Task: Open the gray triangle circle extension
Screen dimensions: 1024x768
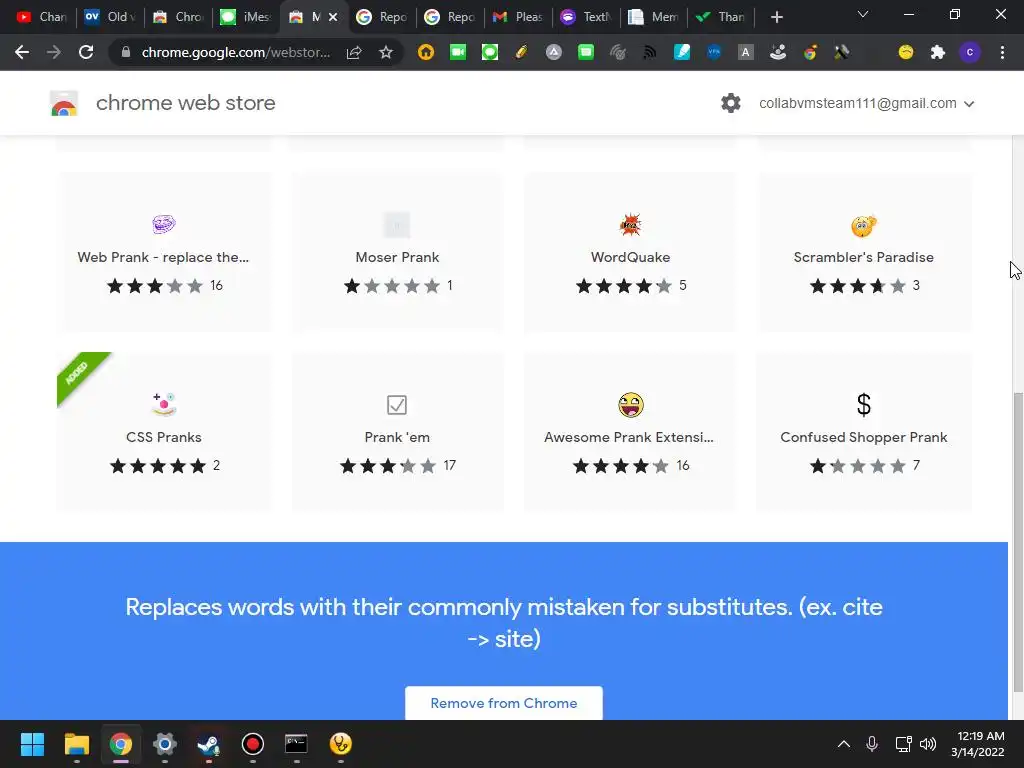Action: [554, 52]
